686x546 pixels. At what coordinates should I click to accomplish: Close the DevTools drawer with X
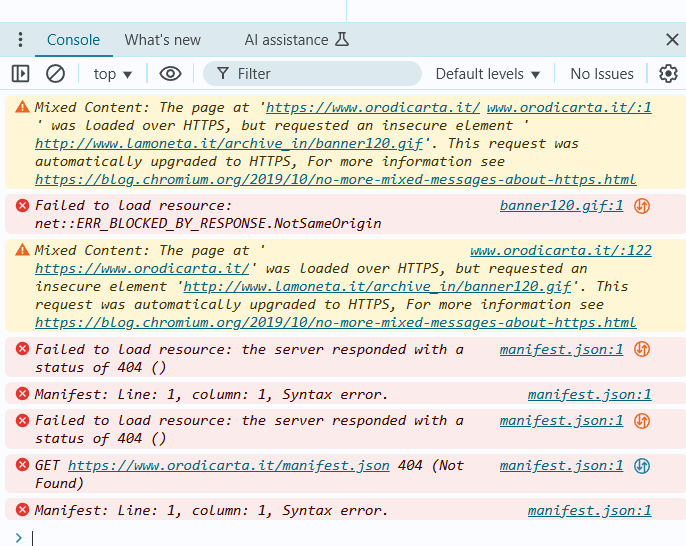click(672, 40)
